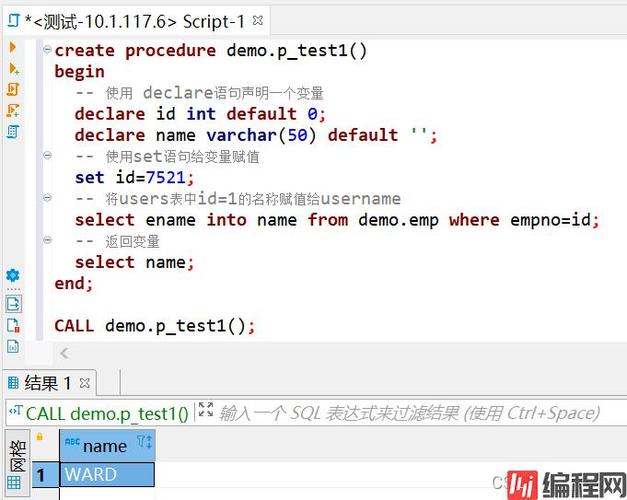The width and height of the screenshot is (627, 500).
Task: Switch to the 网格 grid view tab
Action: pos(17,463)
